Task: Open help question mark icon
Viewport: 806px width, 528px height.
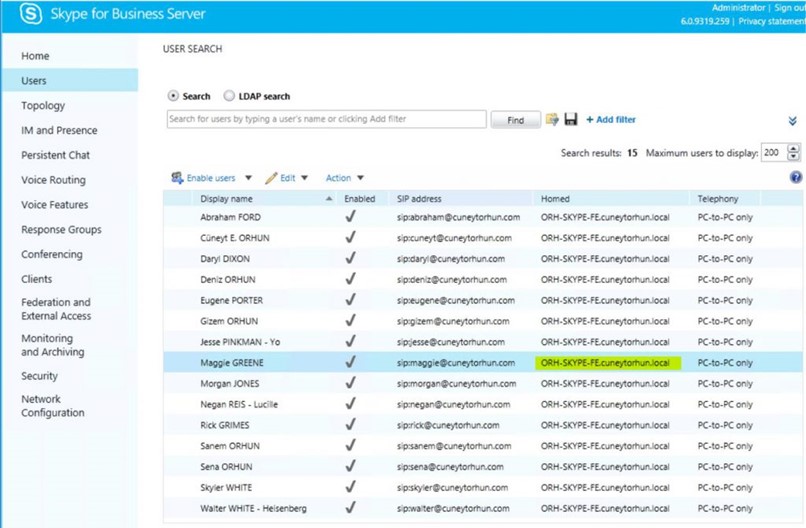Action: point(796,177)
